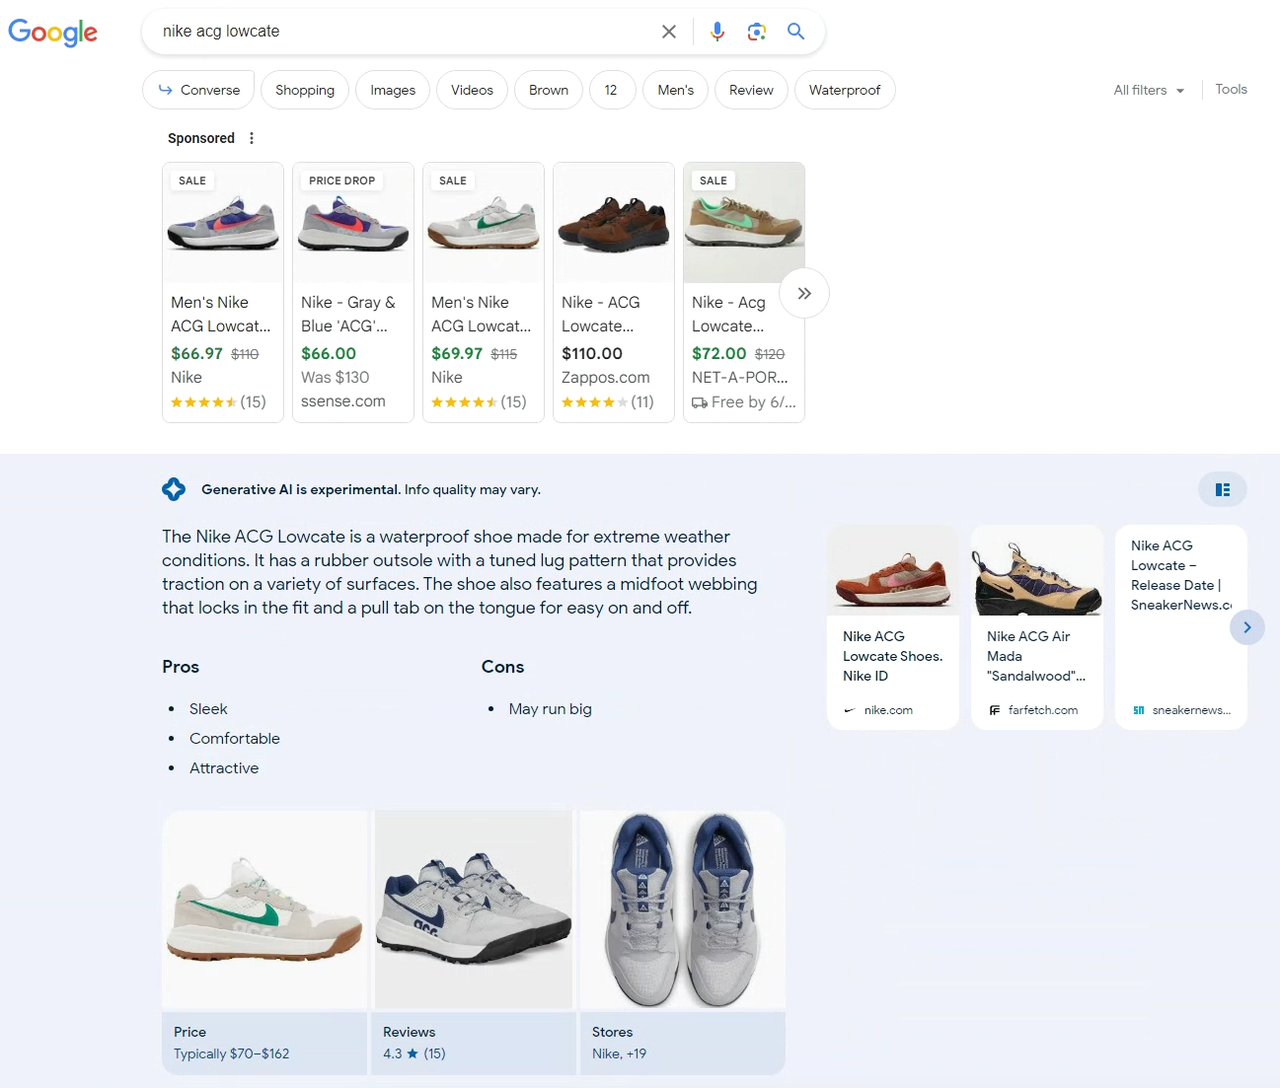This screenshot has height=1088, width=1280.
Task: Click the star rating on Zappos card
Action: 595,402
